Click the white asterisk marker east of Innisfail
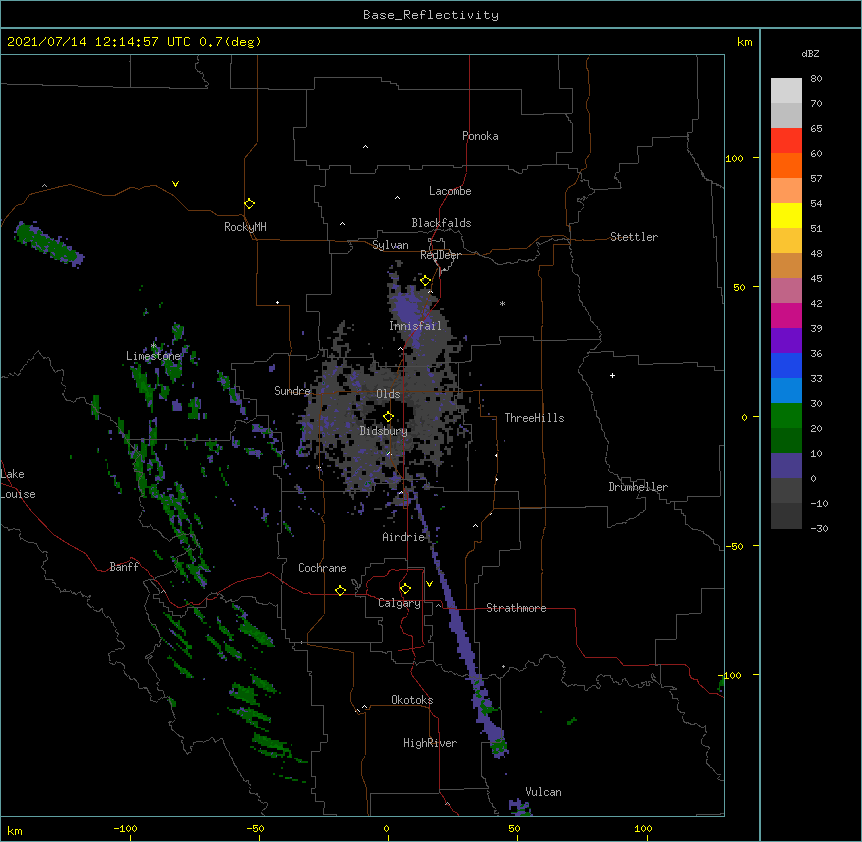The height and width of the screenshot is (842, 862). pyautogui.click(x=502, y=303)
